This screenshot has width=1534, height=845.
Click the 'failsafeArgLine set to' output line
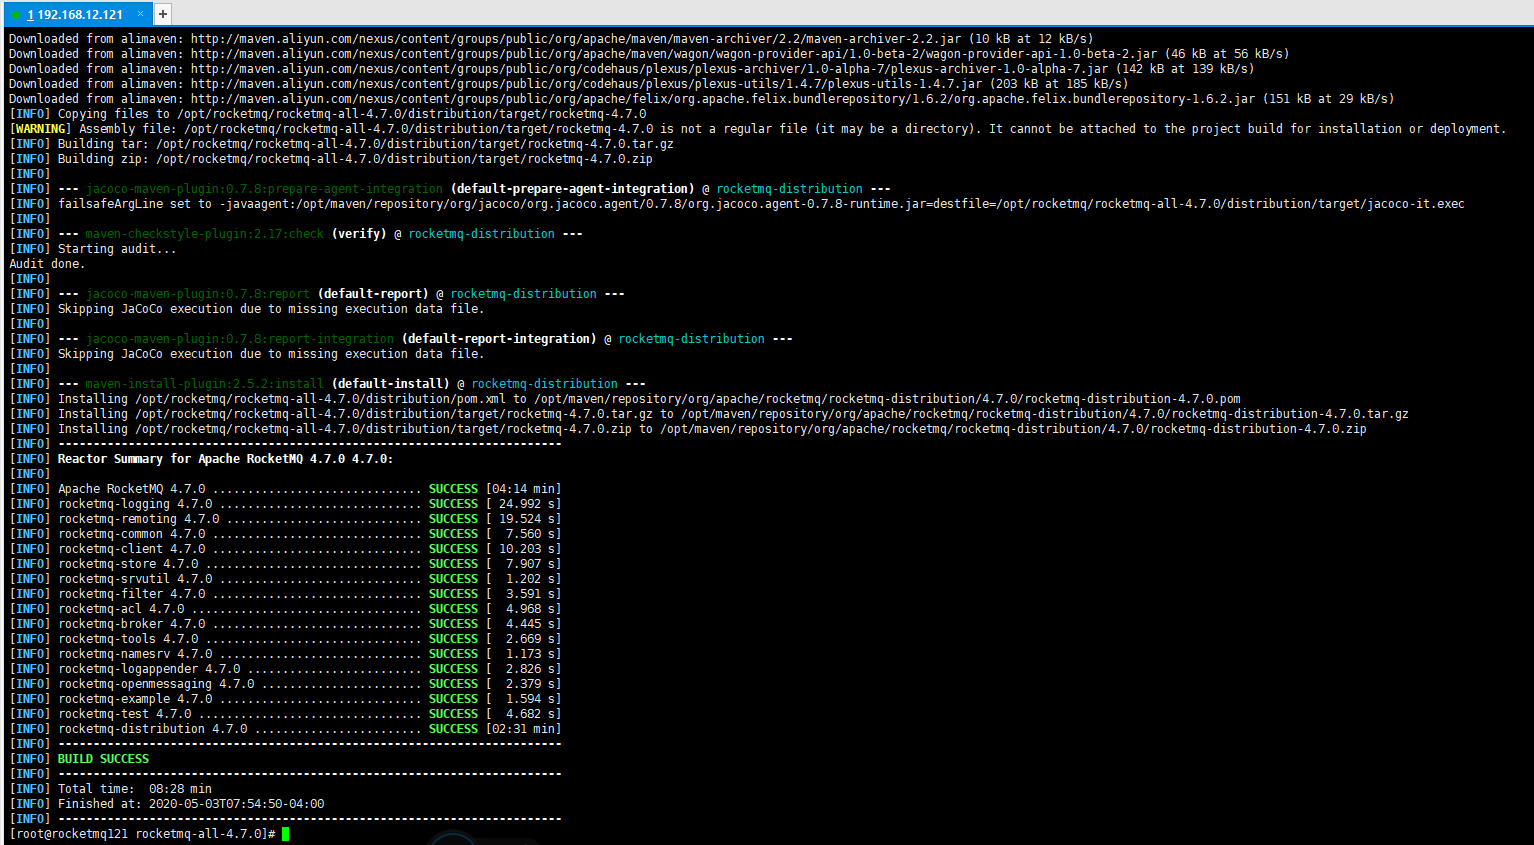[x=737, y=204]
